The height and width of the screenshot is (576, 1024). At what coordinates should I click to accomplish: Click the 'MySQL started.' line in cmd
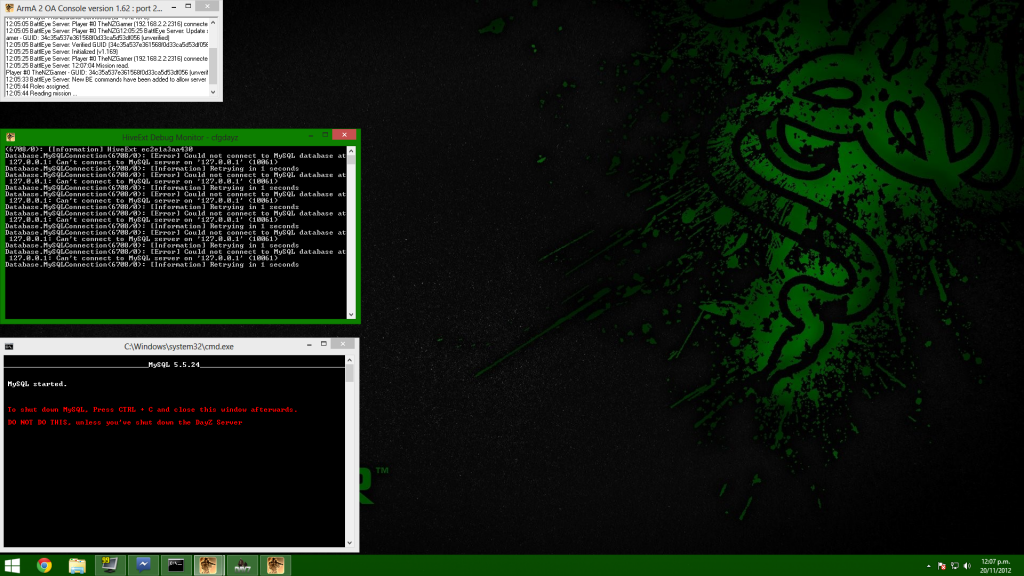tap(37, 384)
